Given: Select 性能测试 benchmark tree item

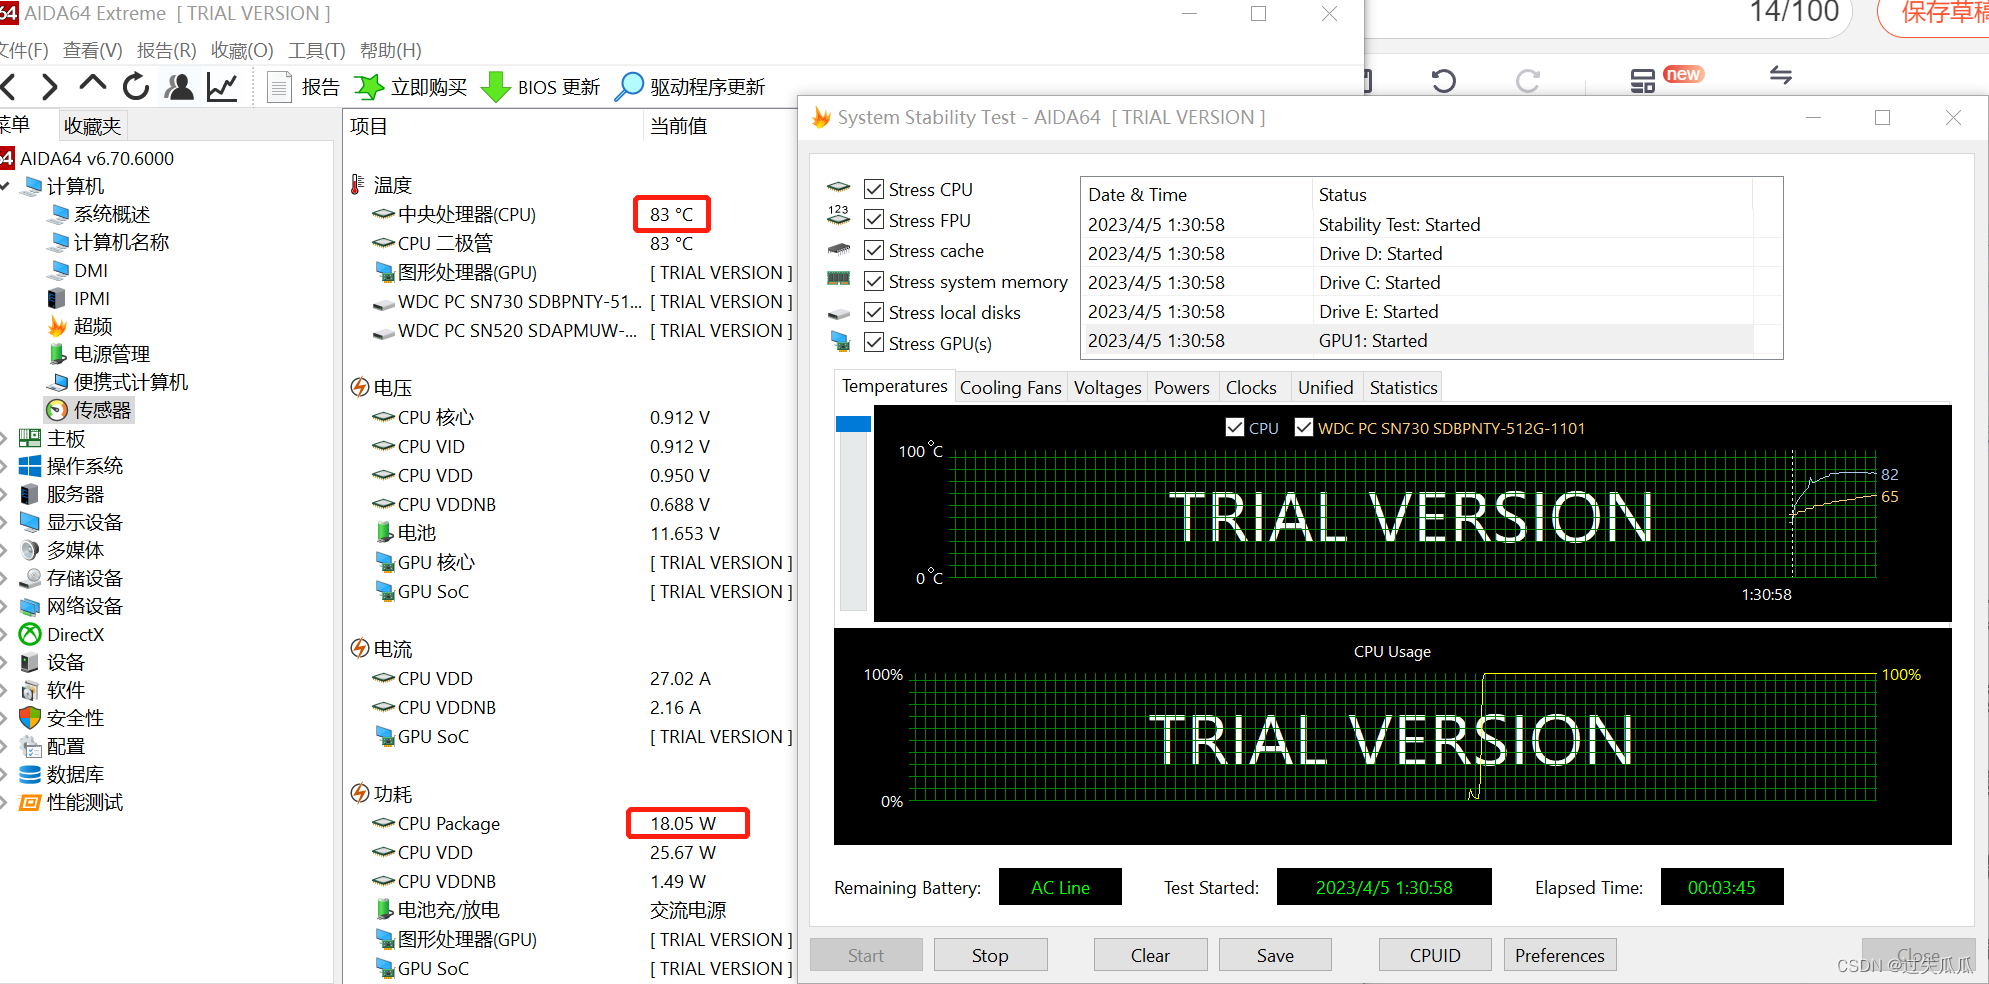Looking at the screenshot, I should 71,802.
